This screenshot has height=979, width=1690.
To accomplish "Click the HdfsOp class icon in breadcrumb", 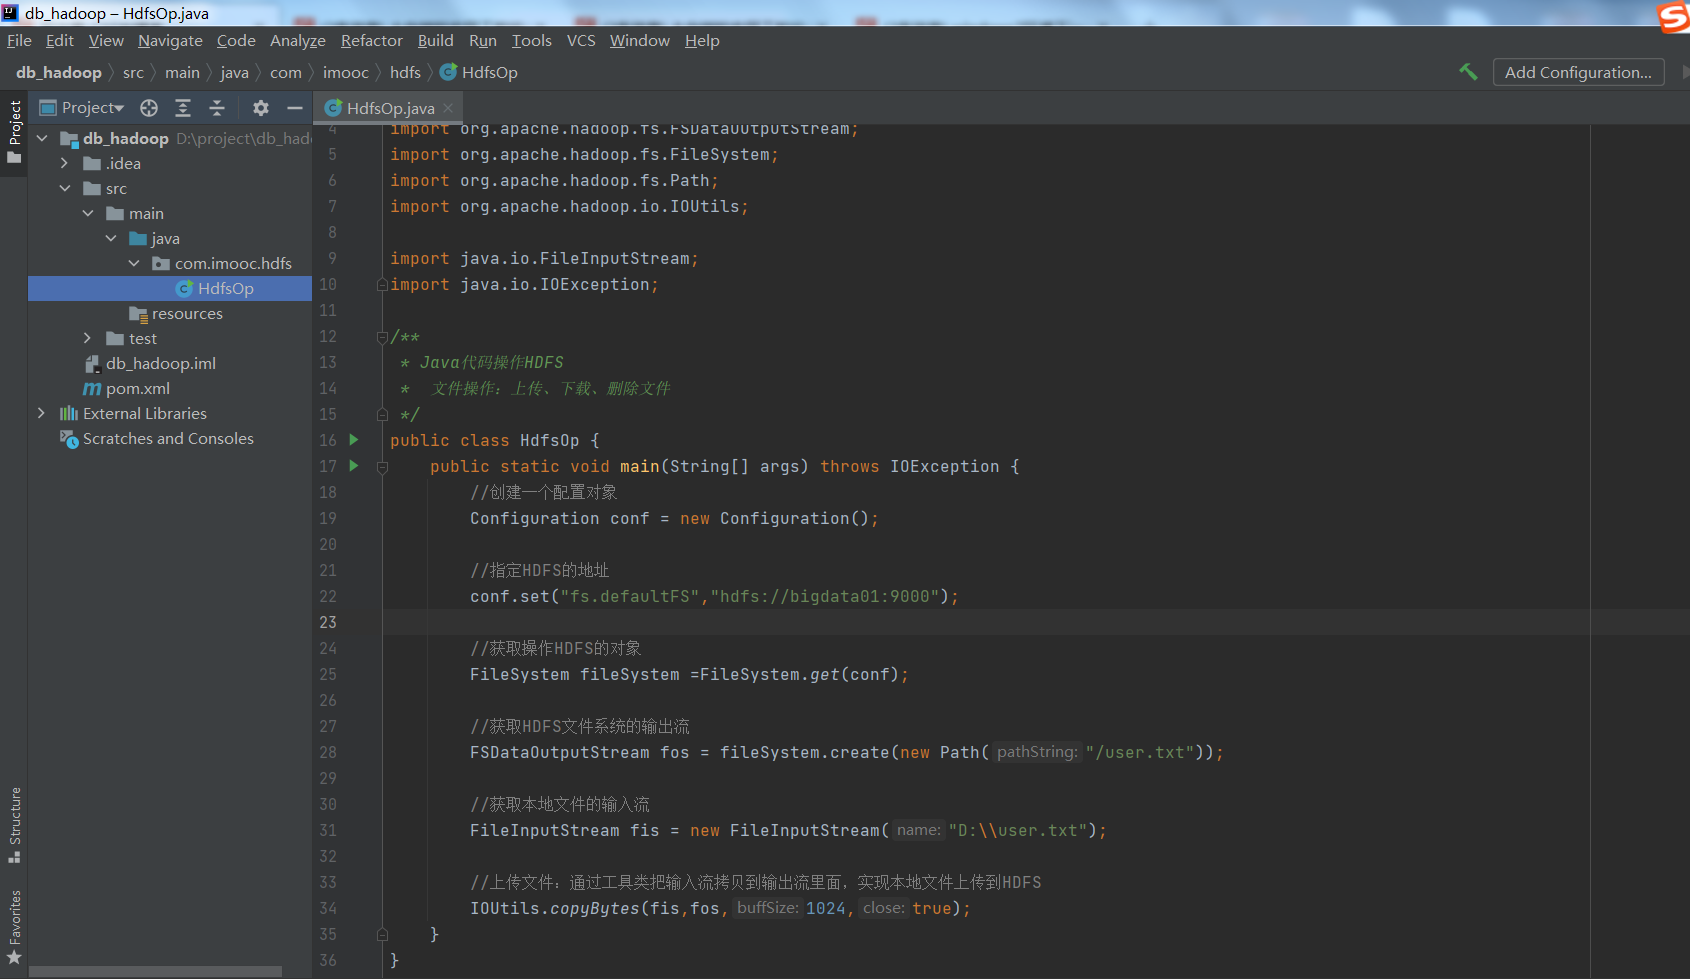I will coord(448,72).
